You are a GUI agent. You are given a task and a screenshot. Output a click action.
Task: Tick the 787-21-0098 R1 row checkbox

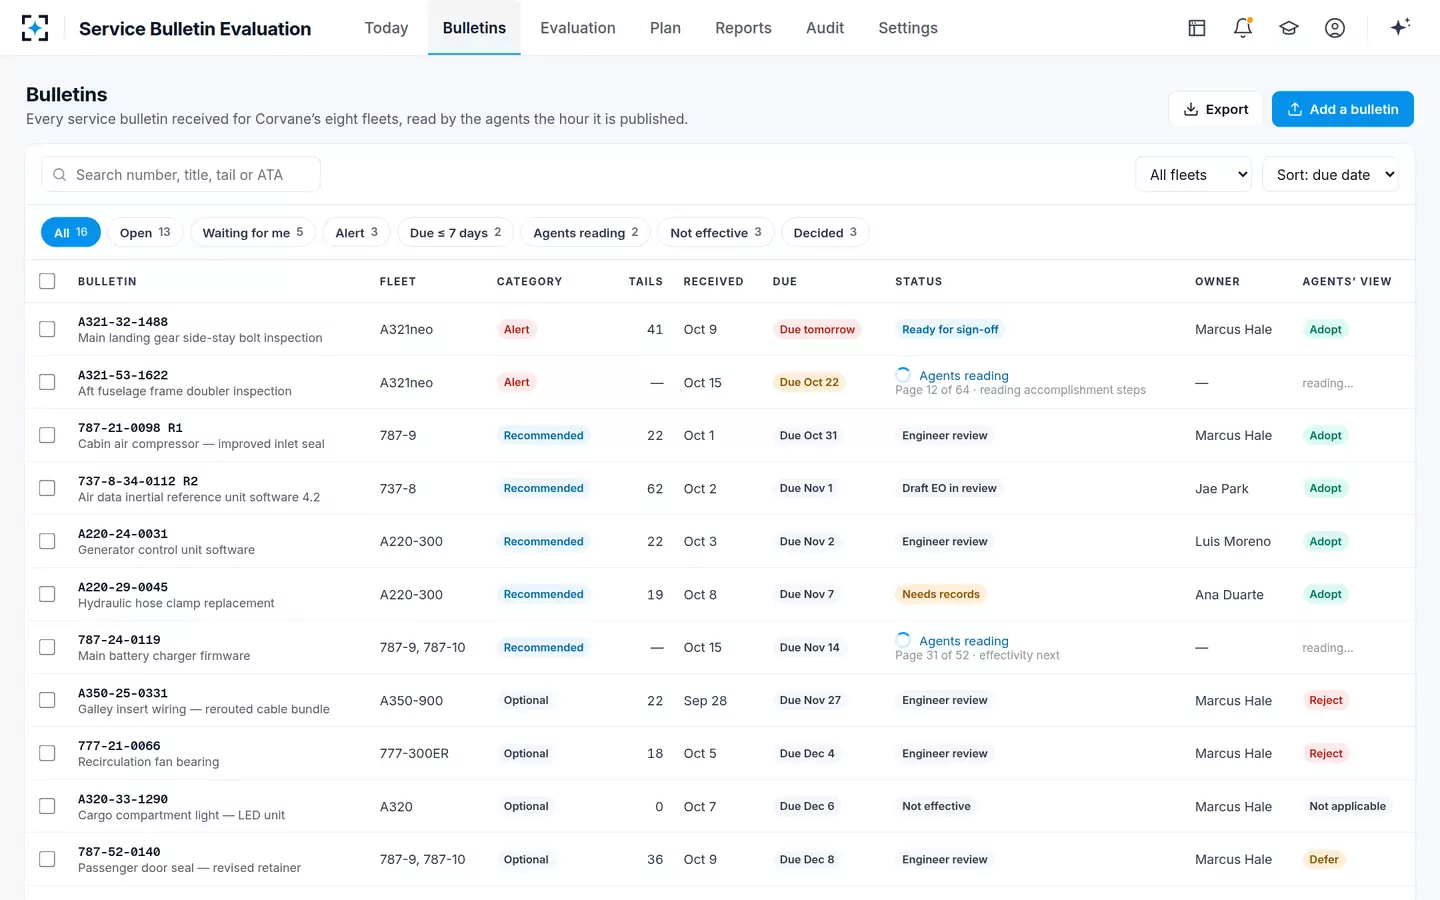pos(47,435)
